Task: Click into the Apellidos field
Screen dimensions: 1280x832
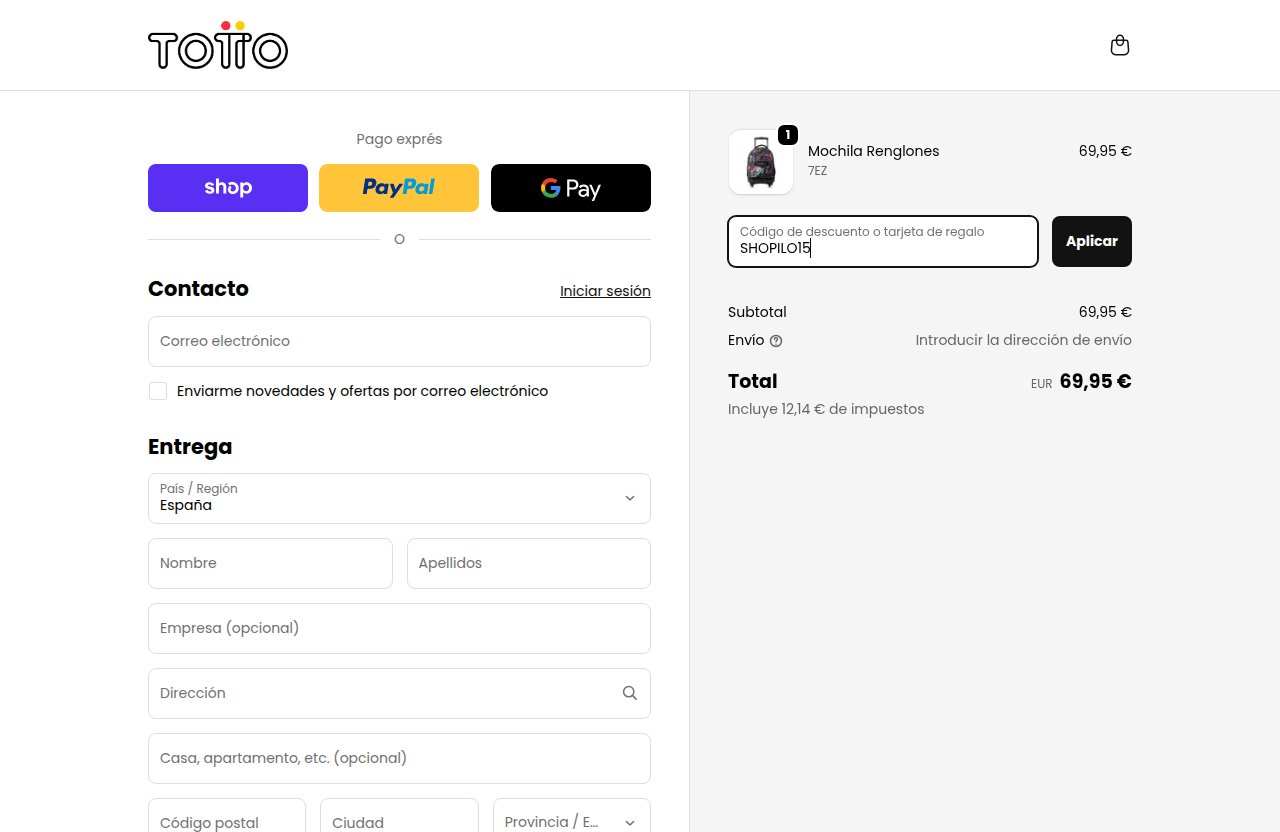Action: tap(529, 563)
